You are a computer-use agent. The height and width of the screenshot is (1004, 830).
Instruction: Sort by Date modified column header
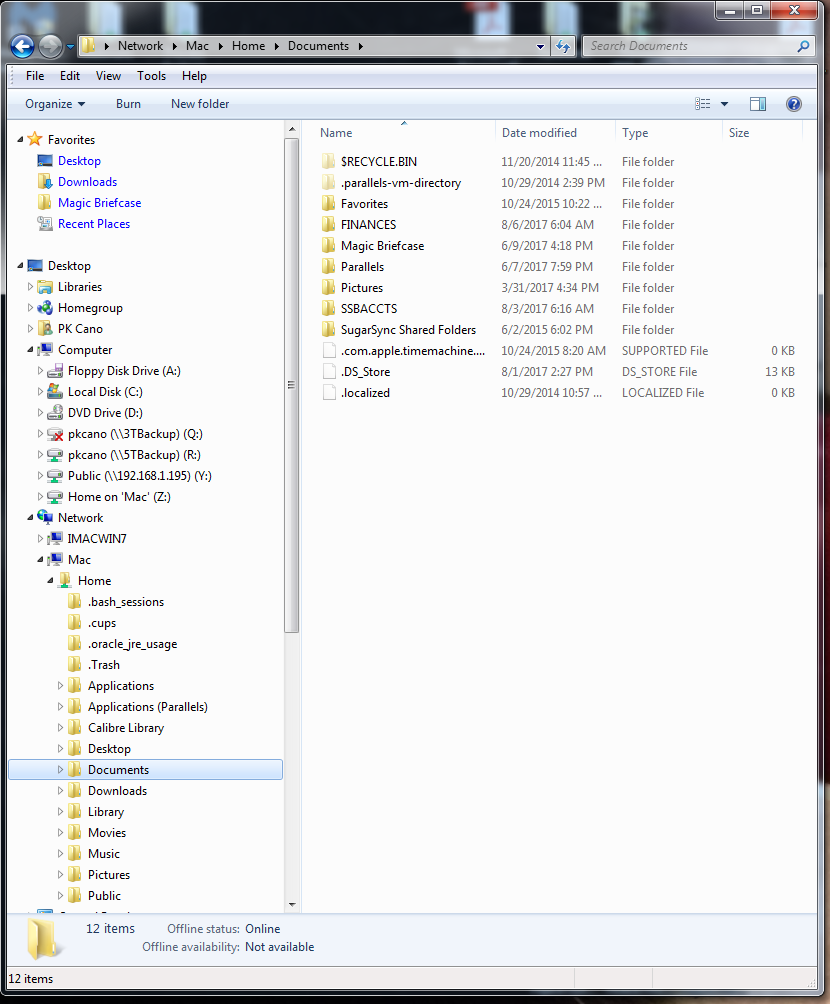[539, 133]
